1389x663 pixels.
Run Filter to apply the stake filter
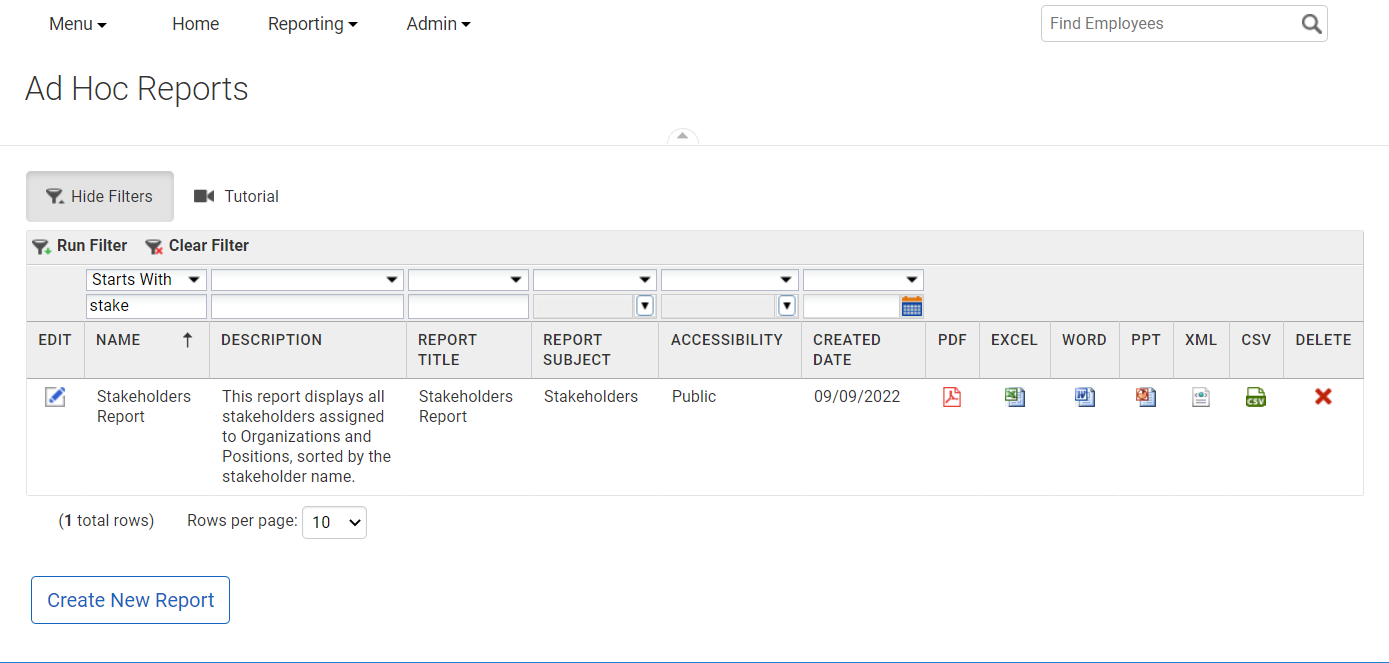79,245
